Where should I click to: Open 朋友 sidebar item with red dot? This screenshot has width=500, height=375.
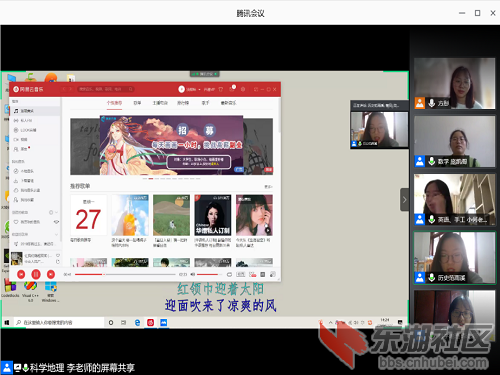pos(35,149)
